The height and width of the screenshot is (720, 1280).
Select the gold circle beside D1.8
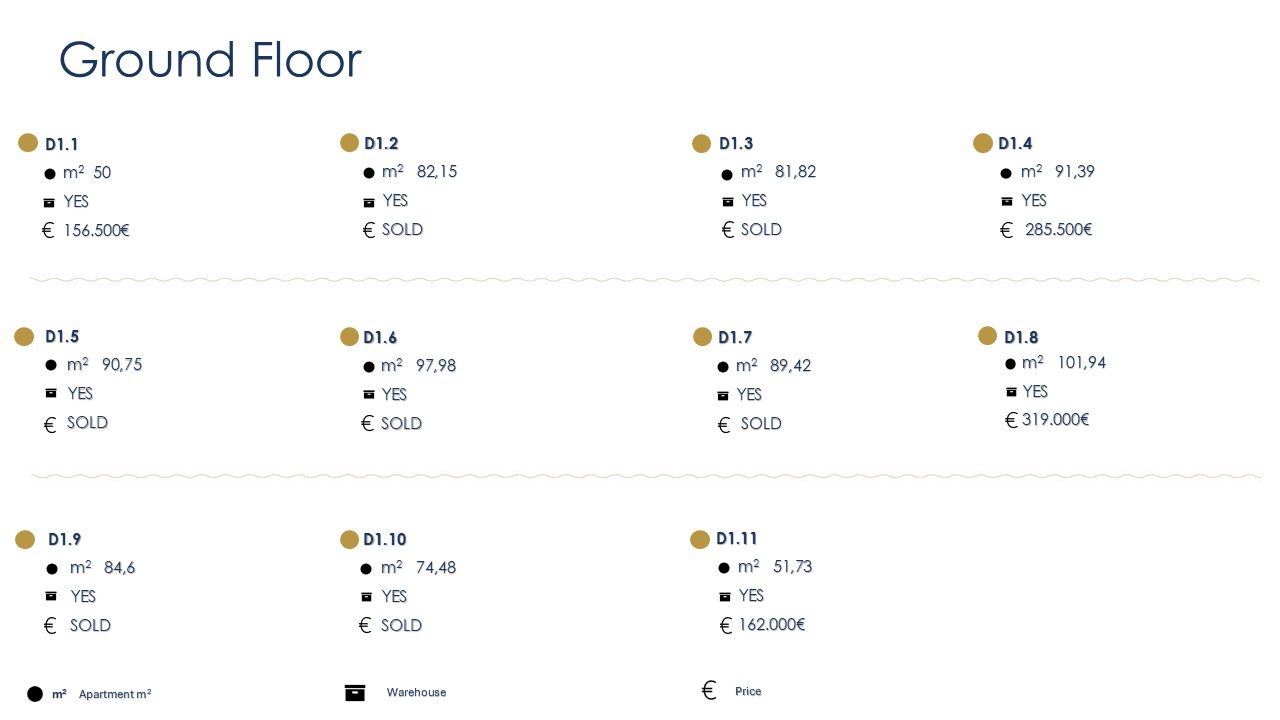[x=988, y=335]
